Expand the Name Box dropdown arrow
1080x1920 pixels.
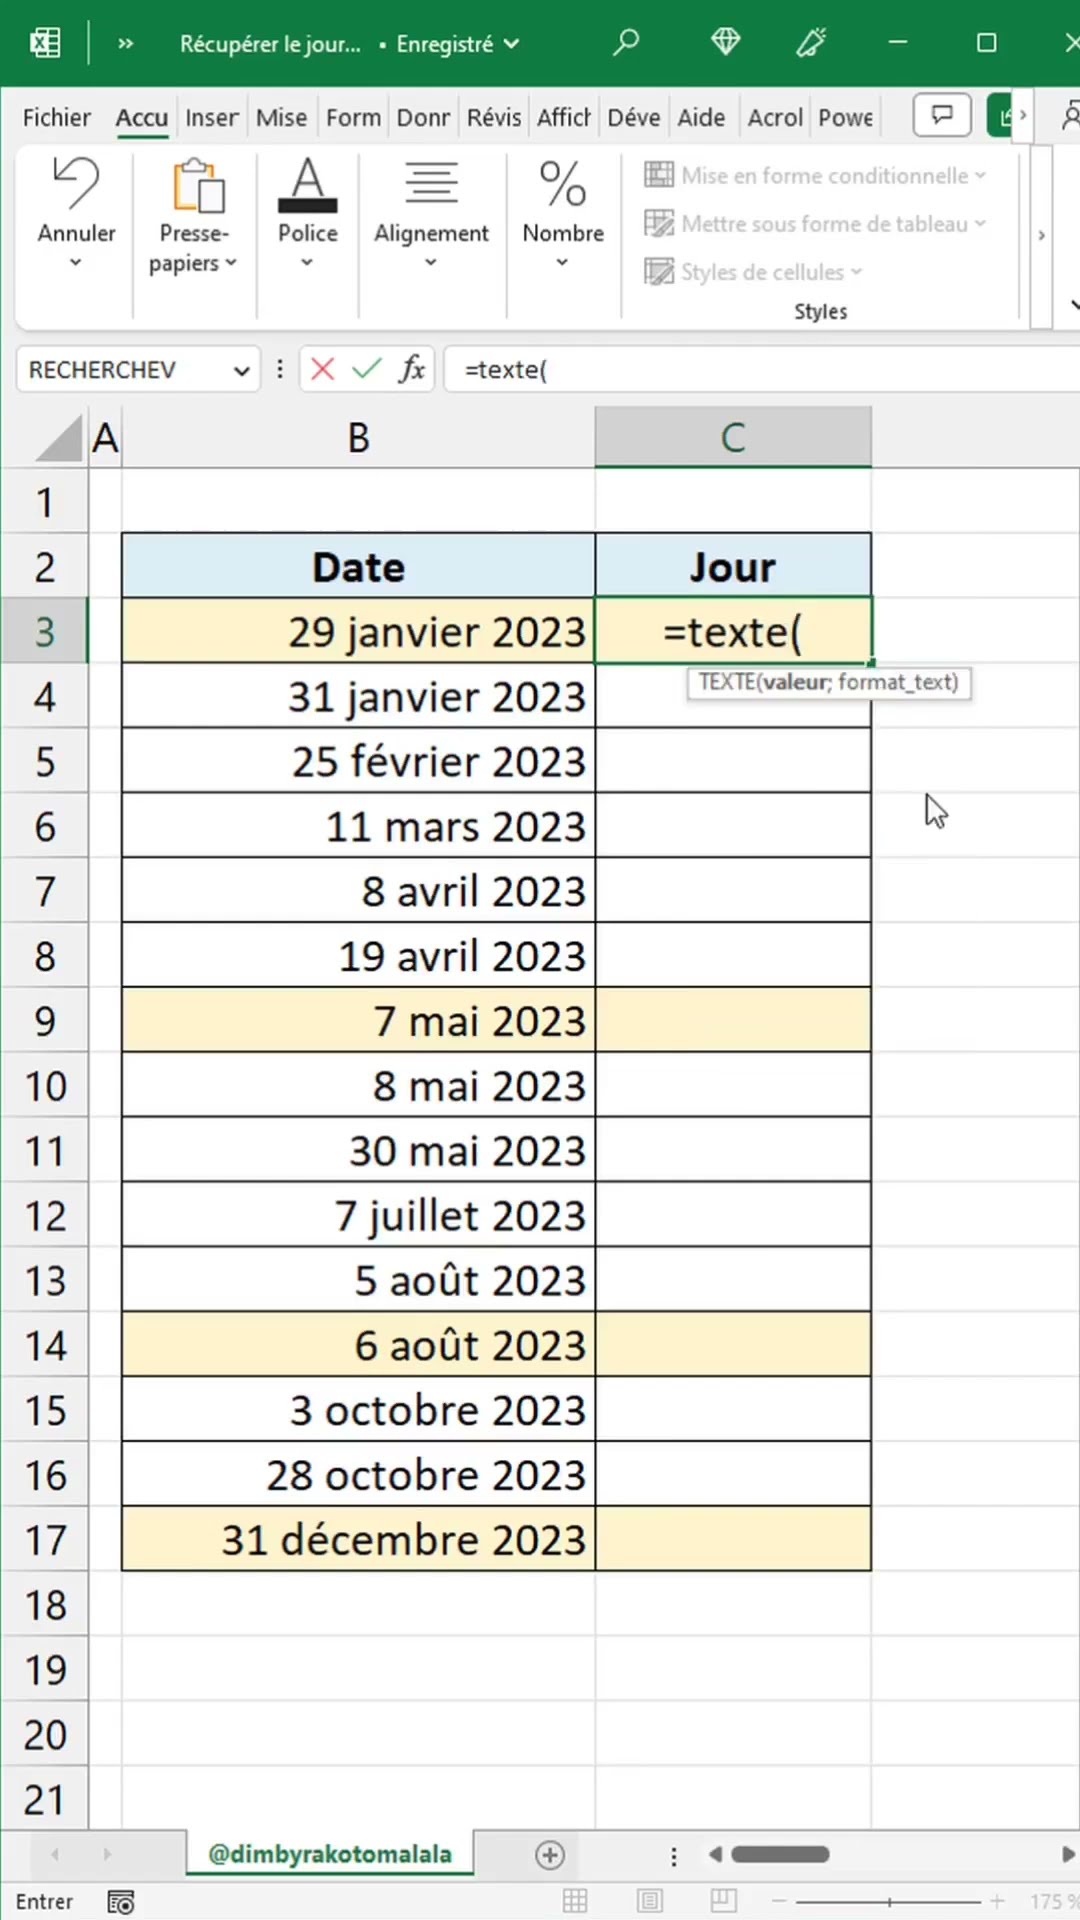click(241, 371)
